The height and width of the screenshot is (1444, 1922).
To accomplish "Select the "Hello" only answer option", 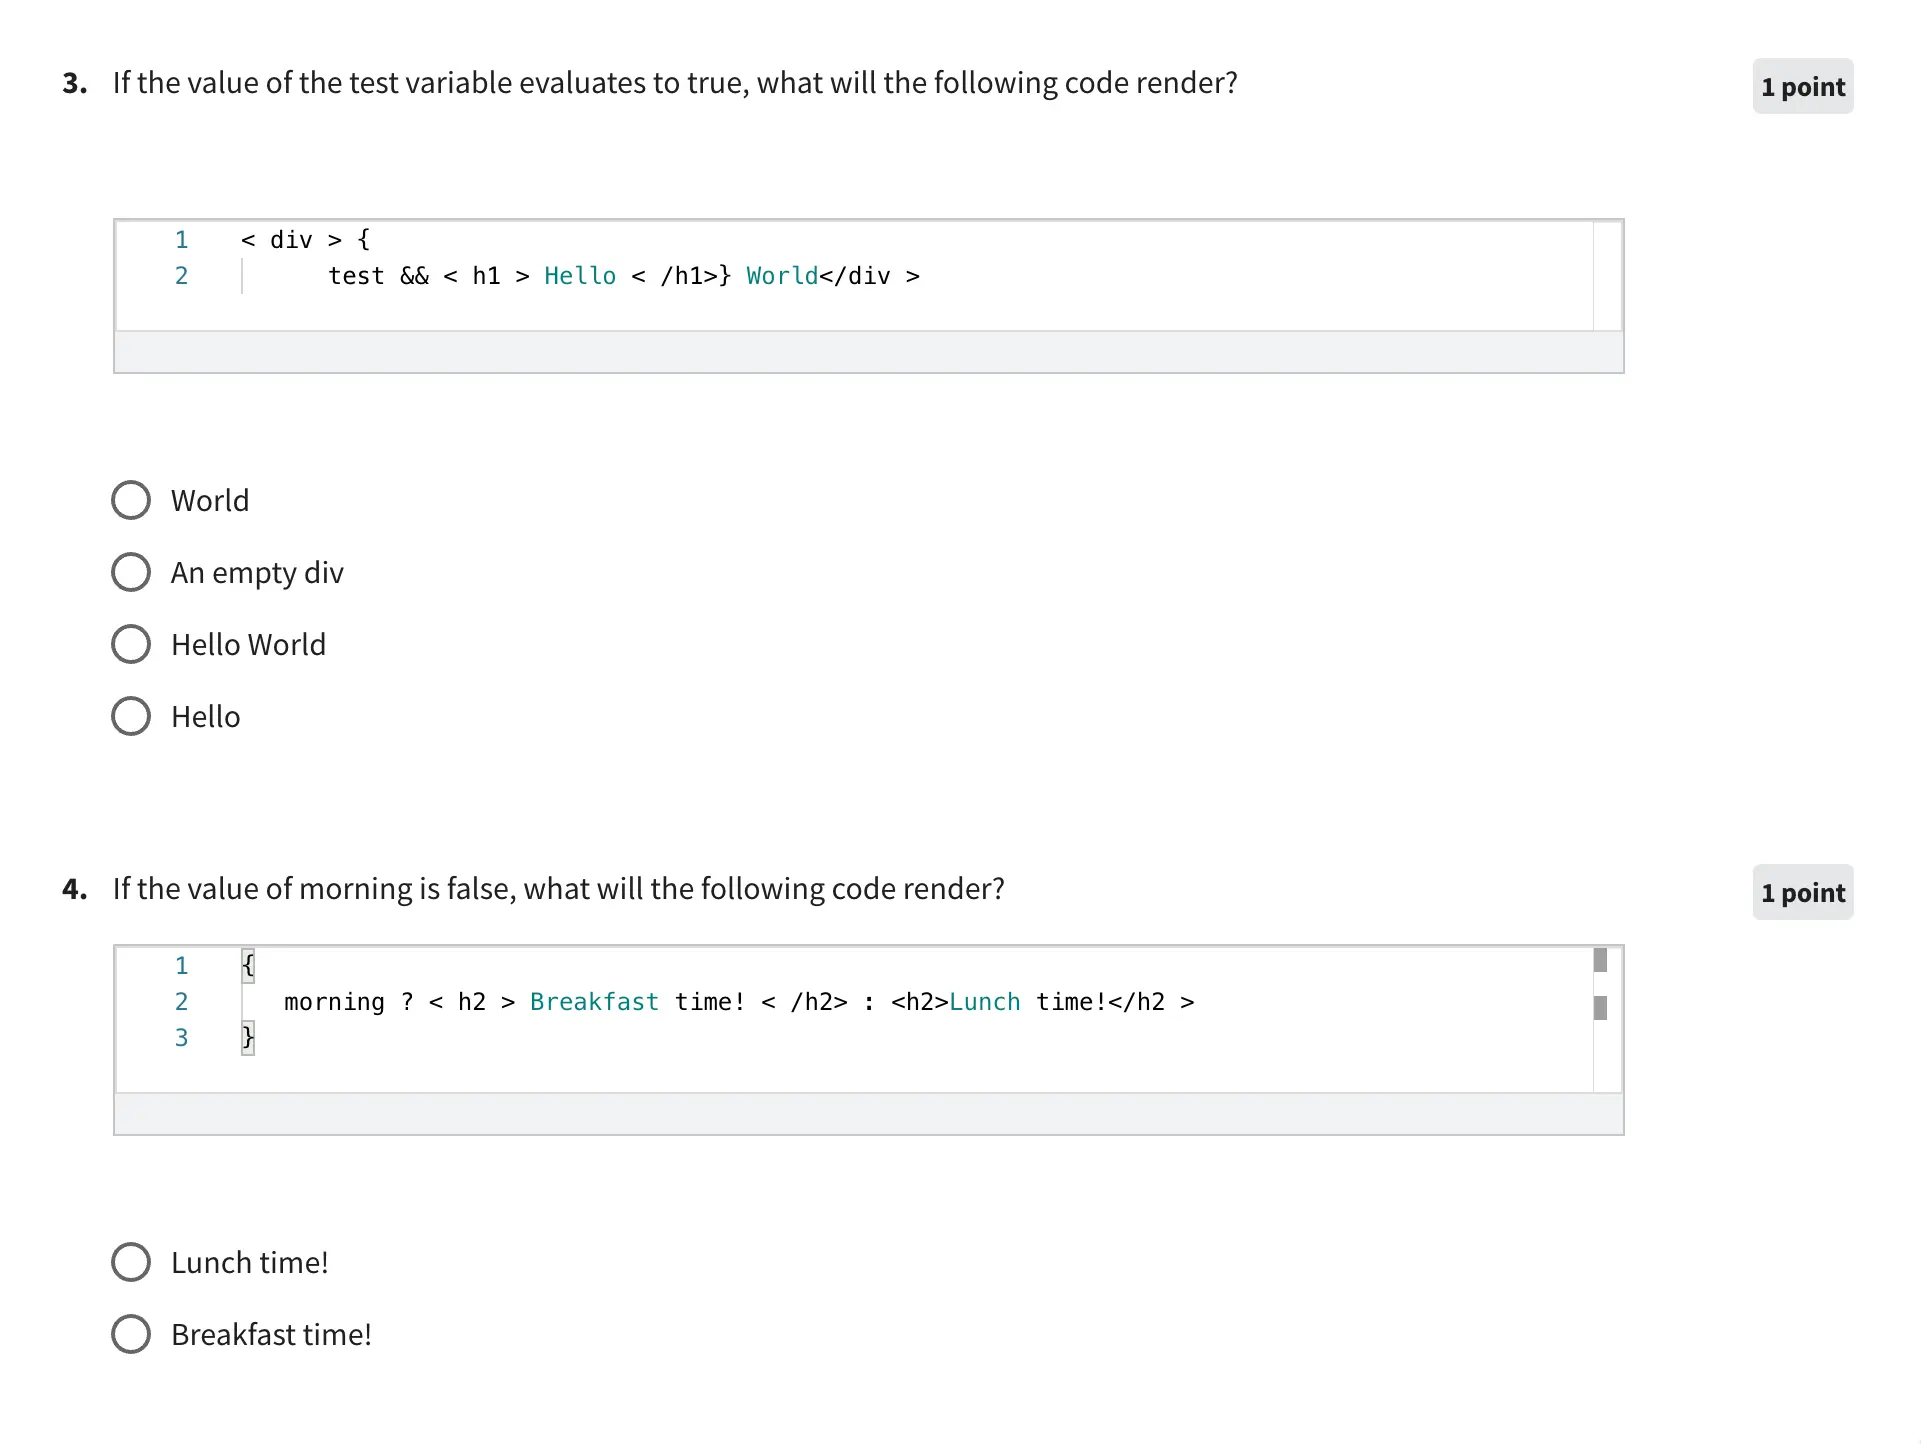I will pos(131,716).
